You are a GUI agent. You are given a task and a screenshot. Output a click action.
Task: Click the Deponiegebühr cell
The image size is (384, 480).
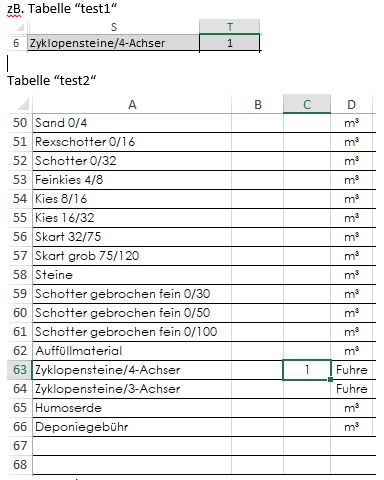point(132,427)
